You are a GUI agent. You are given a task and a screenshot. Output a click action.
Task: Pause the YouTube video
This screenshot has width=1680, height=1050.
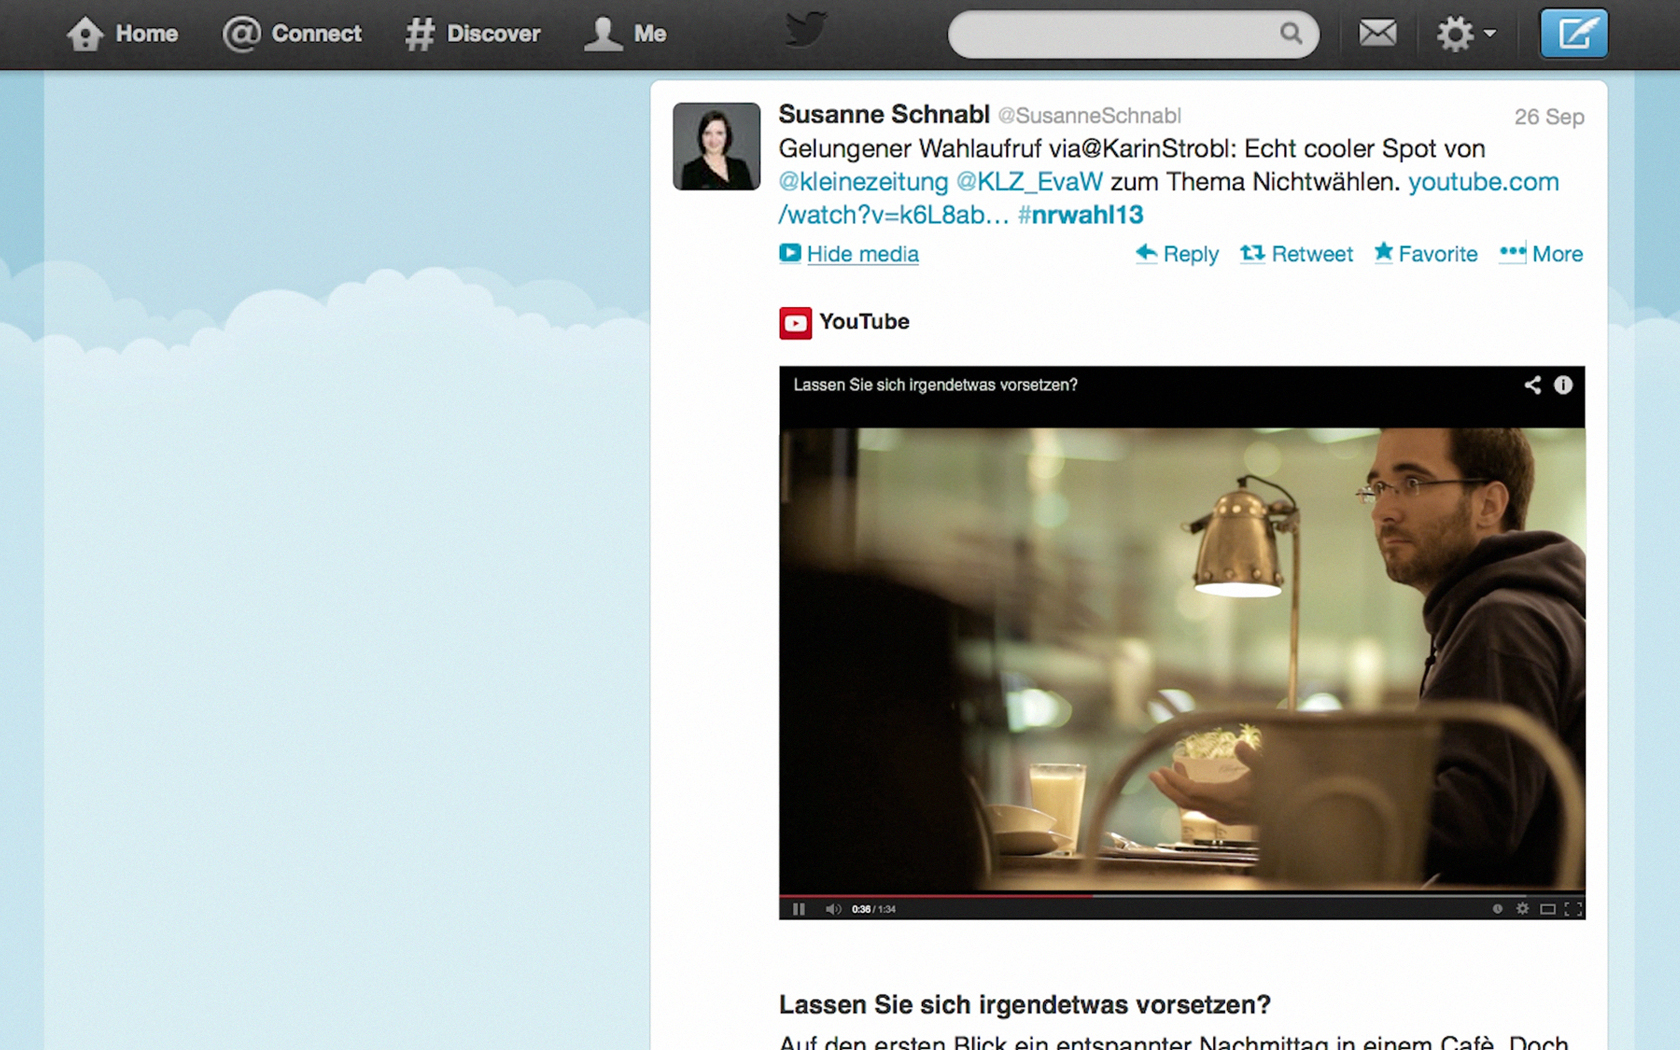point(798,909)
